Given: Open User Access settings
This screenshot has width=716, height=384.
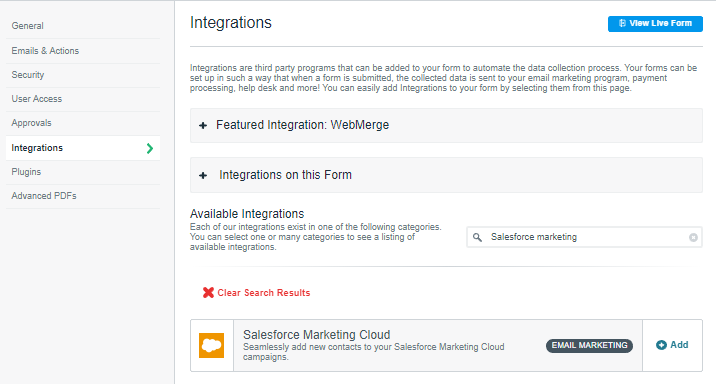Looking at the screenshot, I should tap(37, 99).
